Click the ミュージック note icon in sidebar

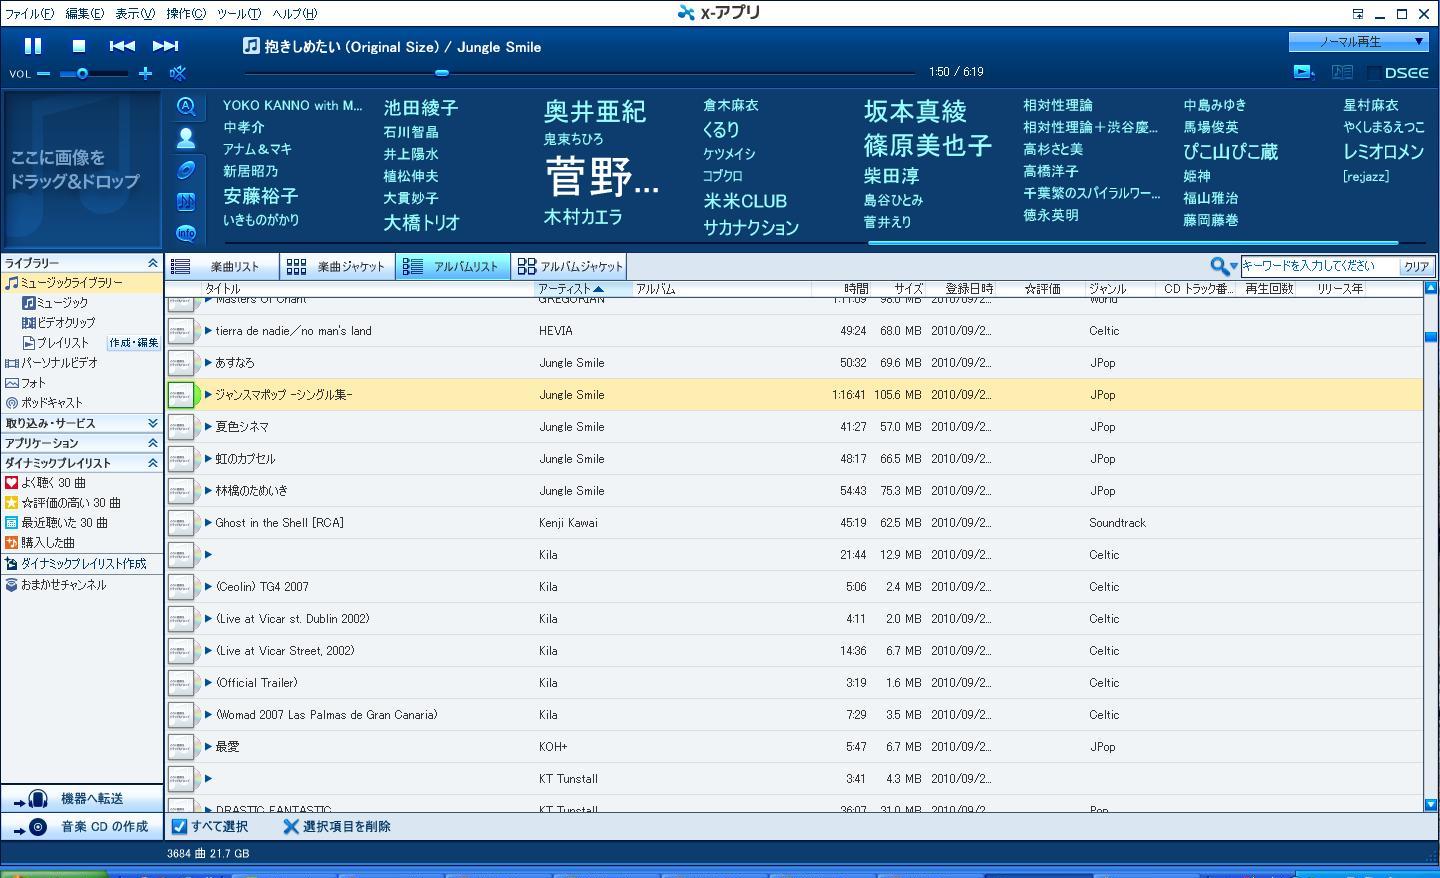(x=29, y=303)
